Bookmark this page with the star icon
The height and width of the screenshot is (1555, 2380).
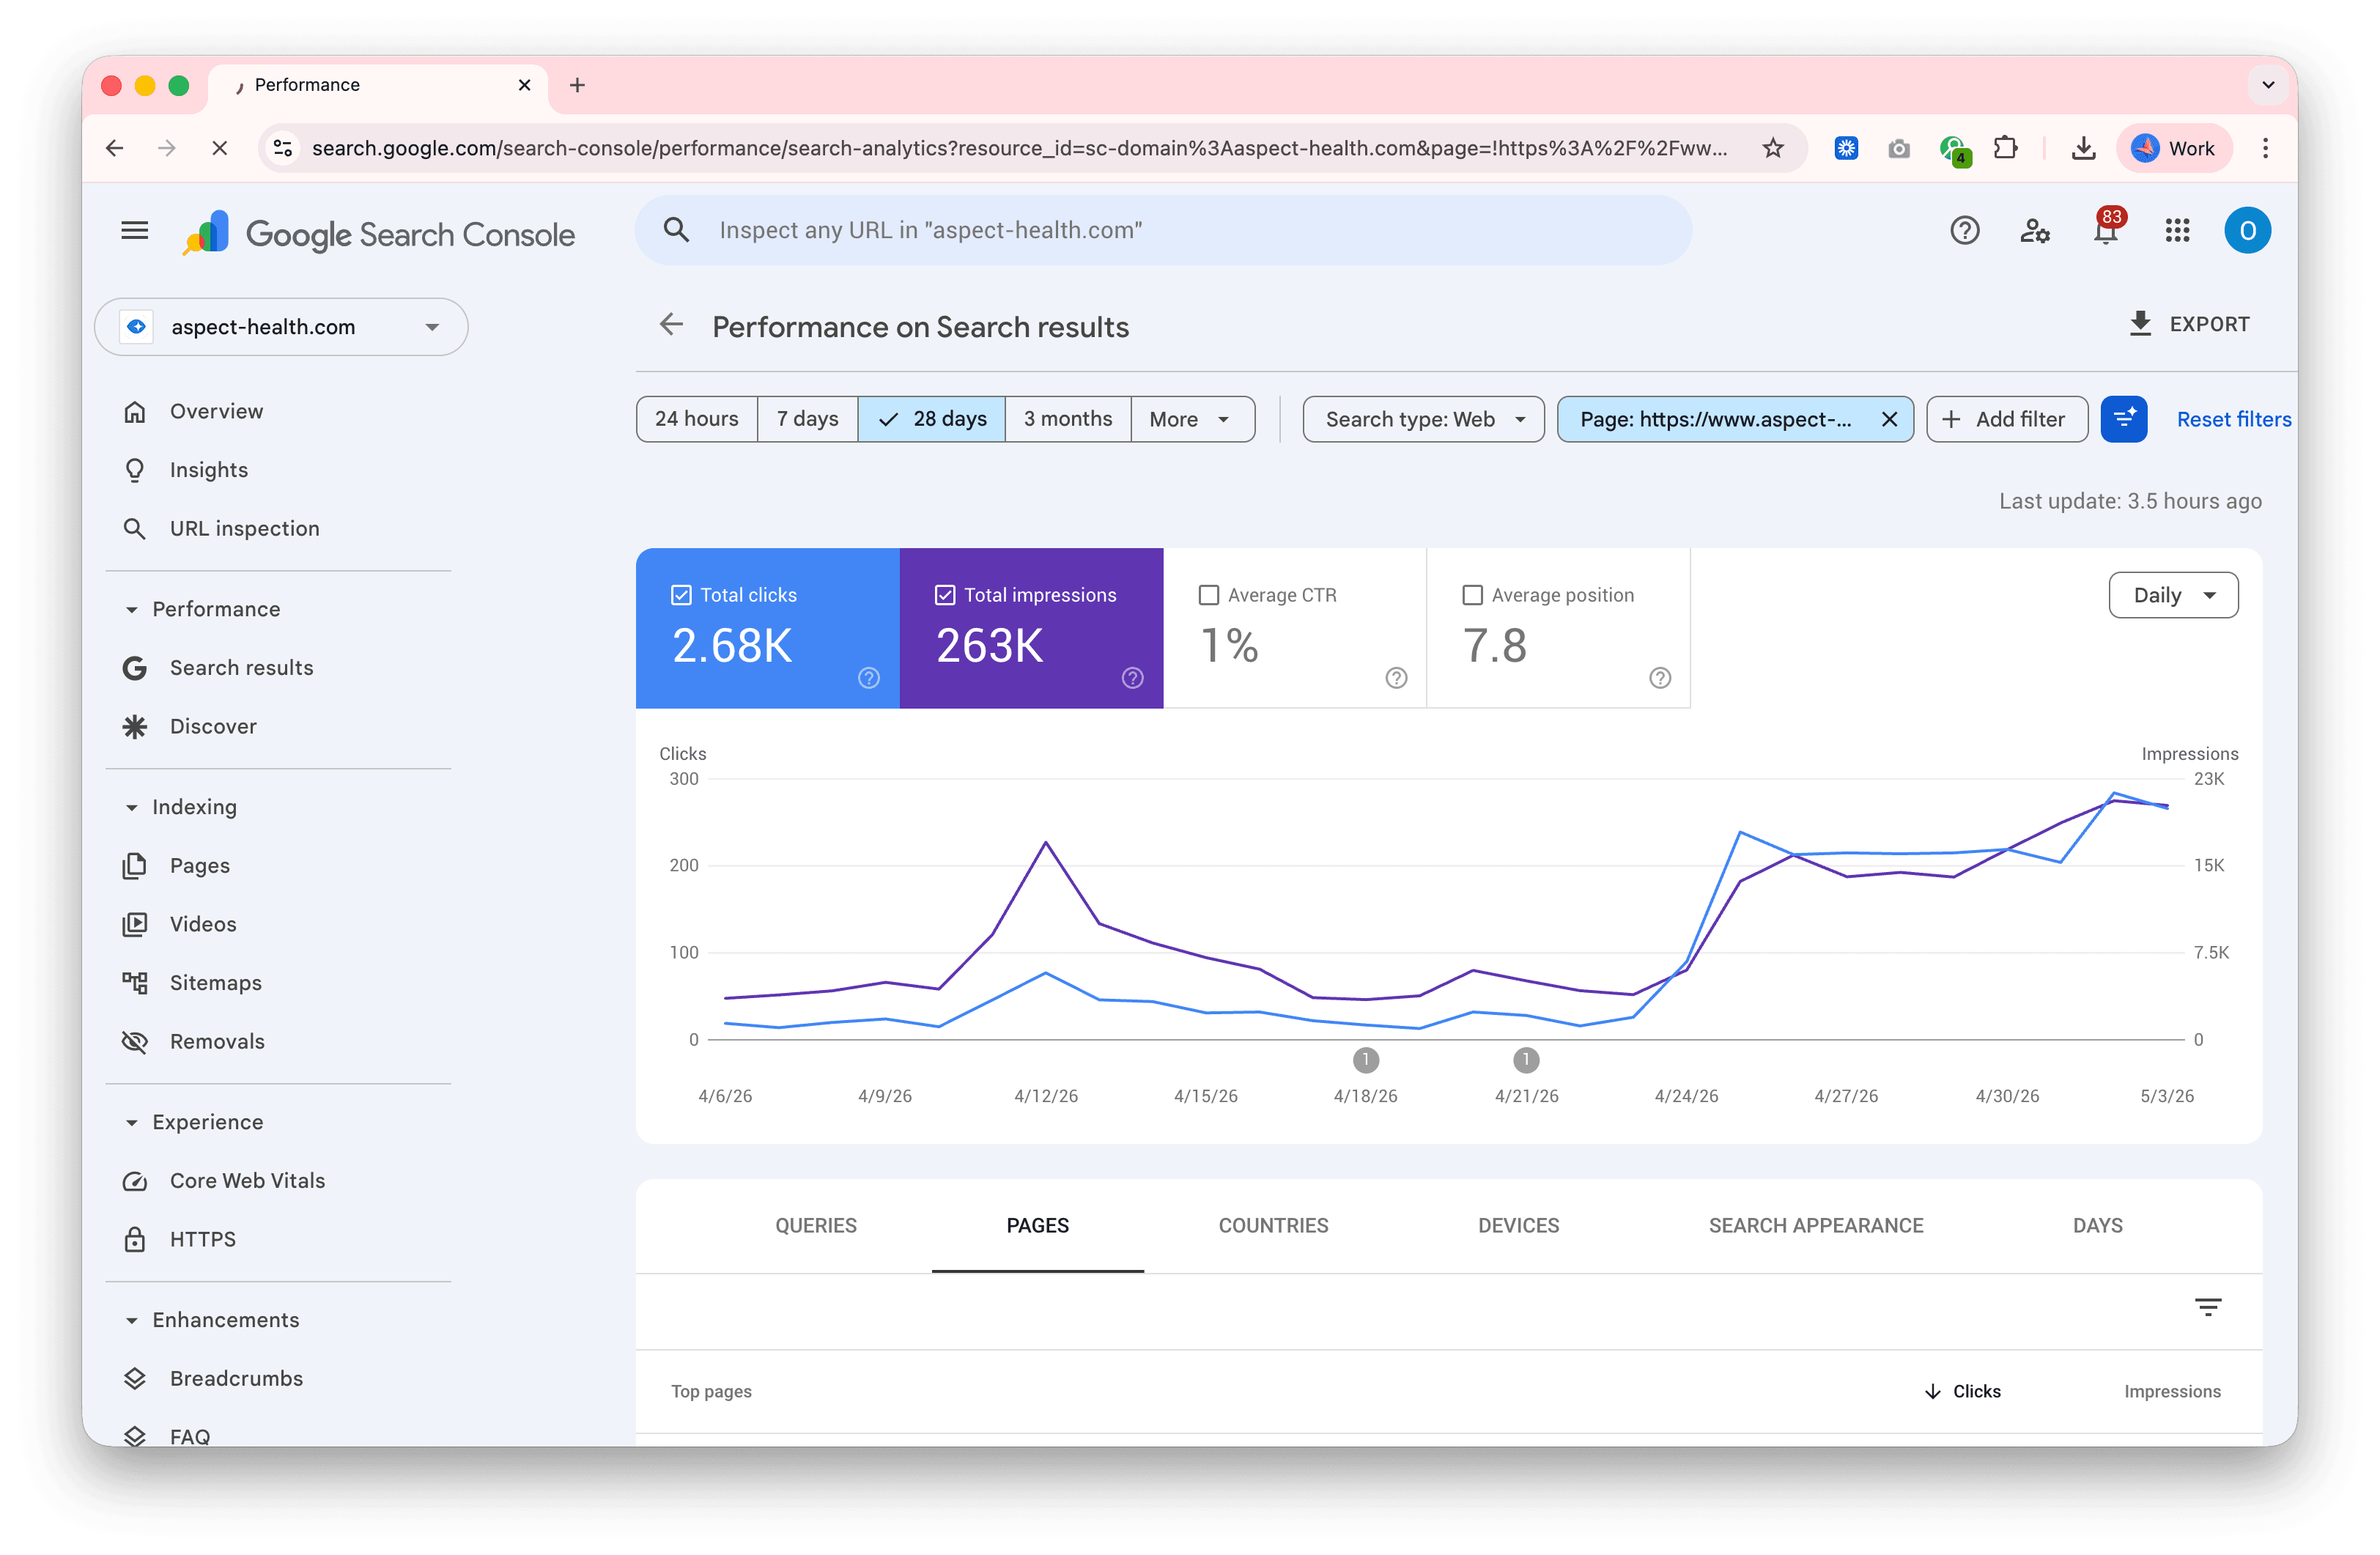1773,149
